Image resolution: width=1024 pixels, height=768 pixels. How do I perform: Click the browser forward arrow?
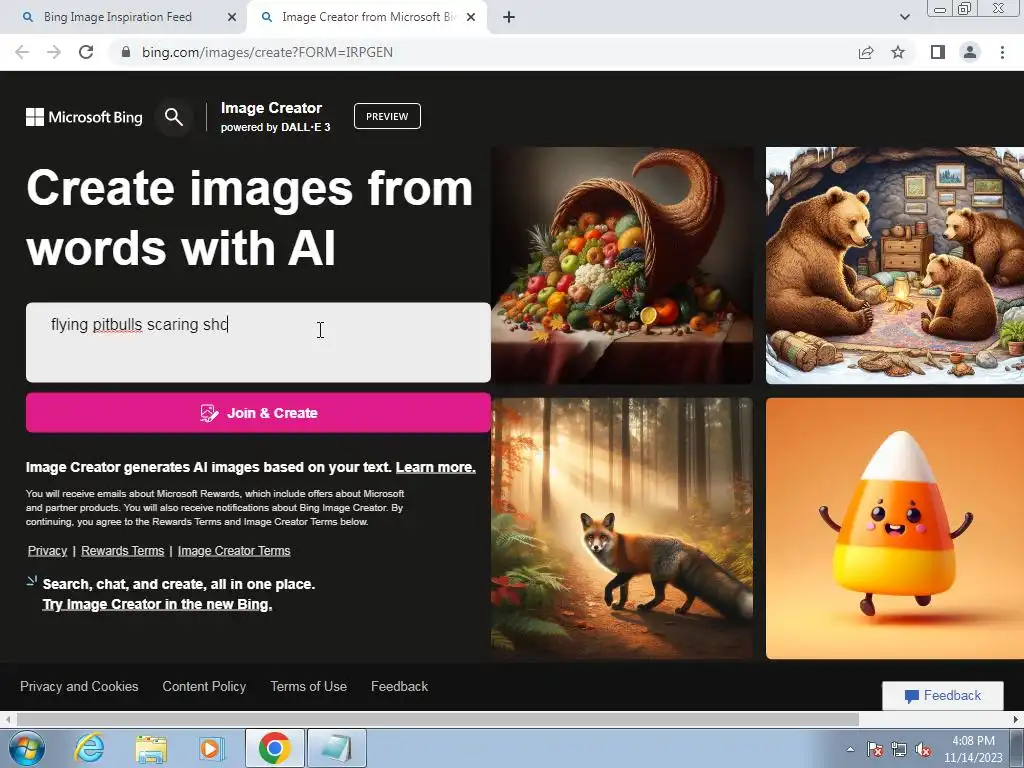coord(54,52)
